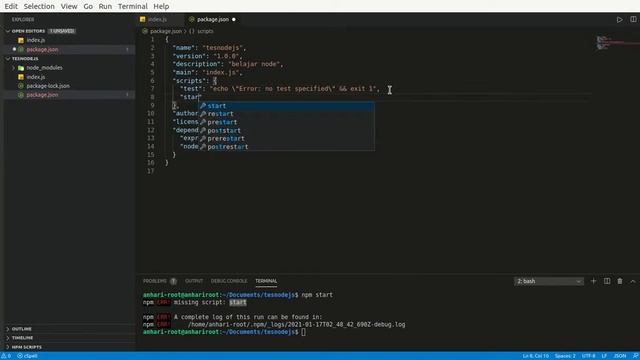Screen dimensions: 640x360
Task: Open index.js in the TESNODEJS tree
Action: point(36,77)
